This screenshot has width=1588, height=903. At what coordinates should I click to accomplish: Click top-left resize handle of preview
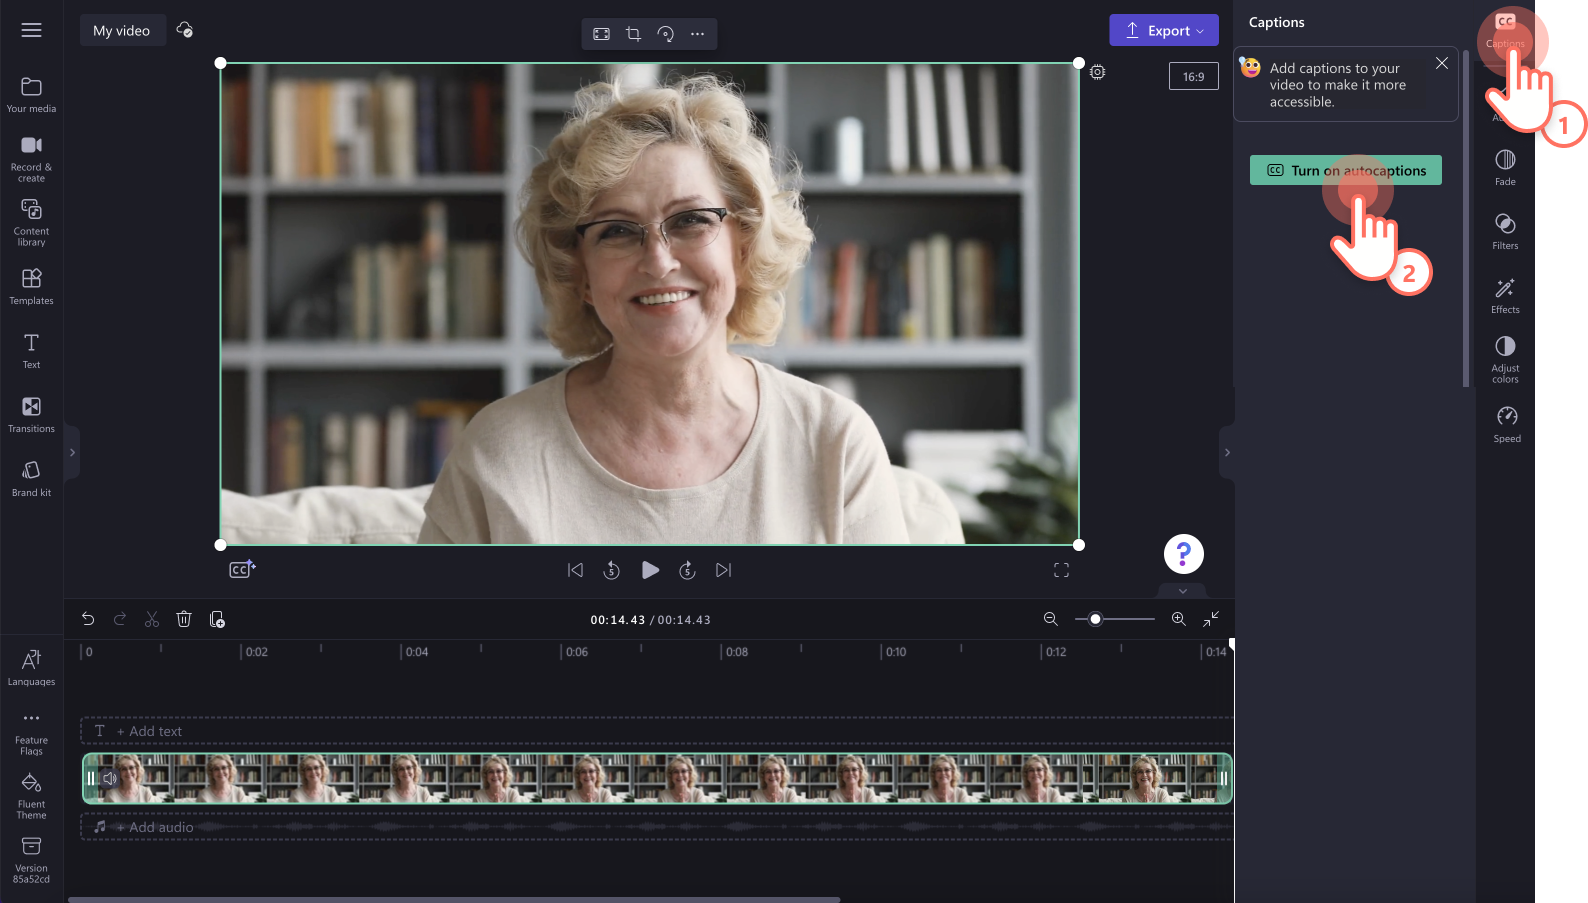tap(221, 63)
